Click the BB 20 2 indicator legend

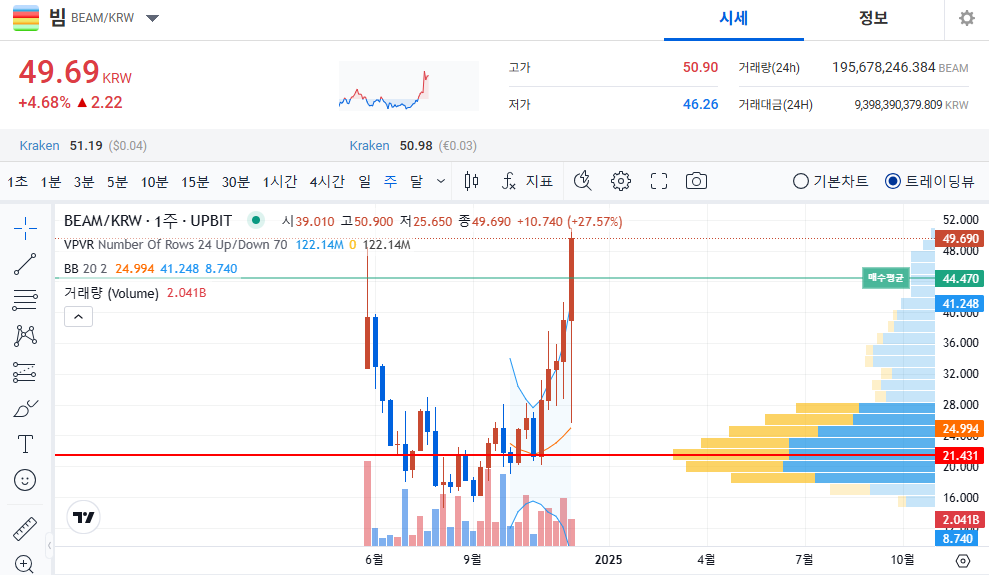click(85, 269)
